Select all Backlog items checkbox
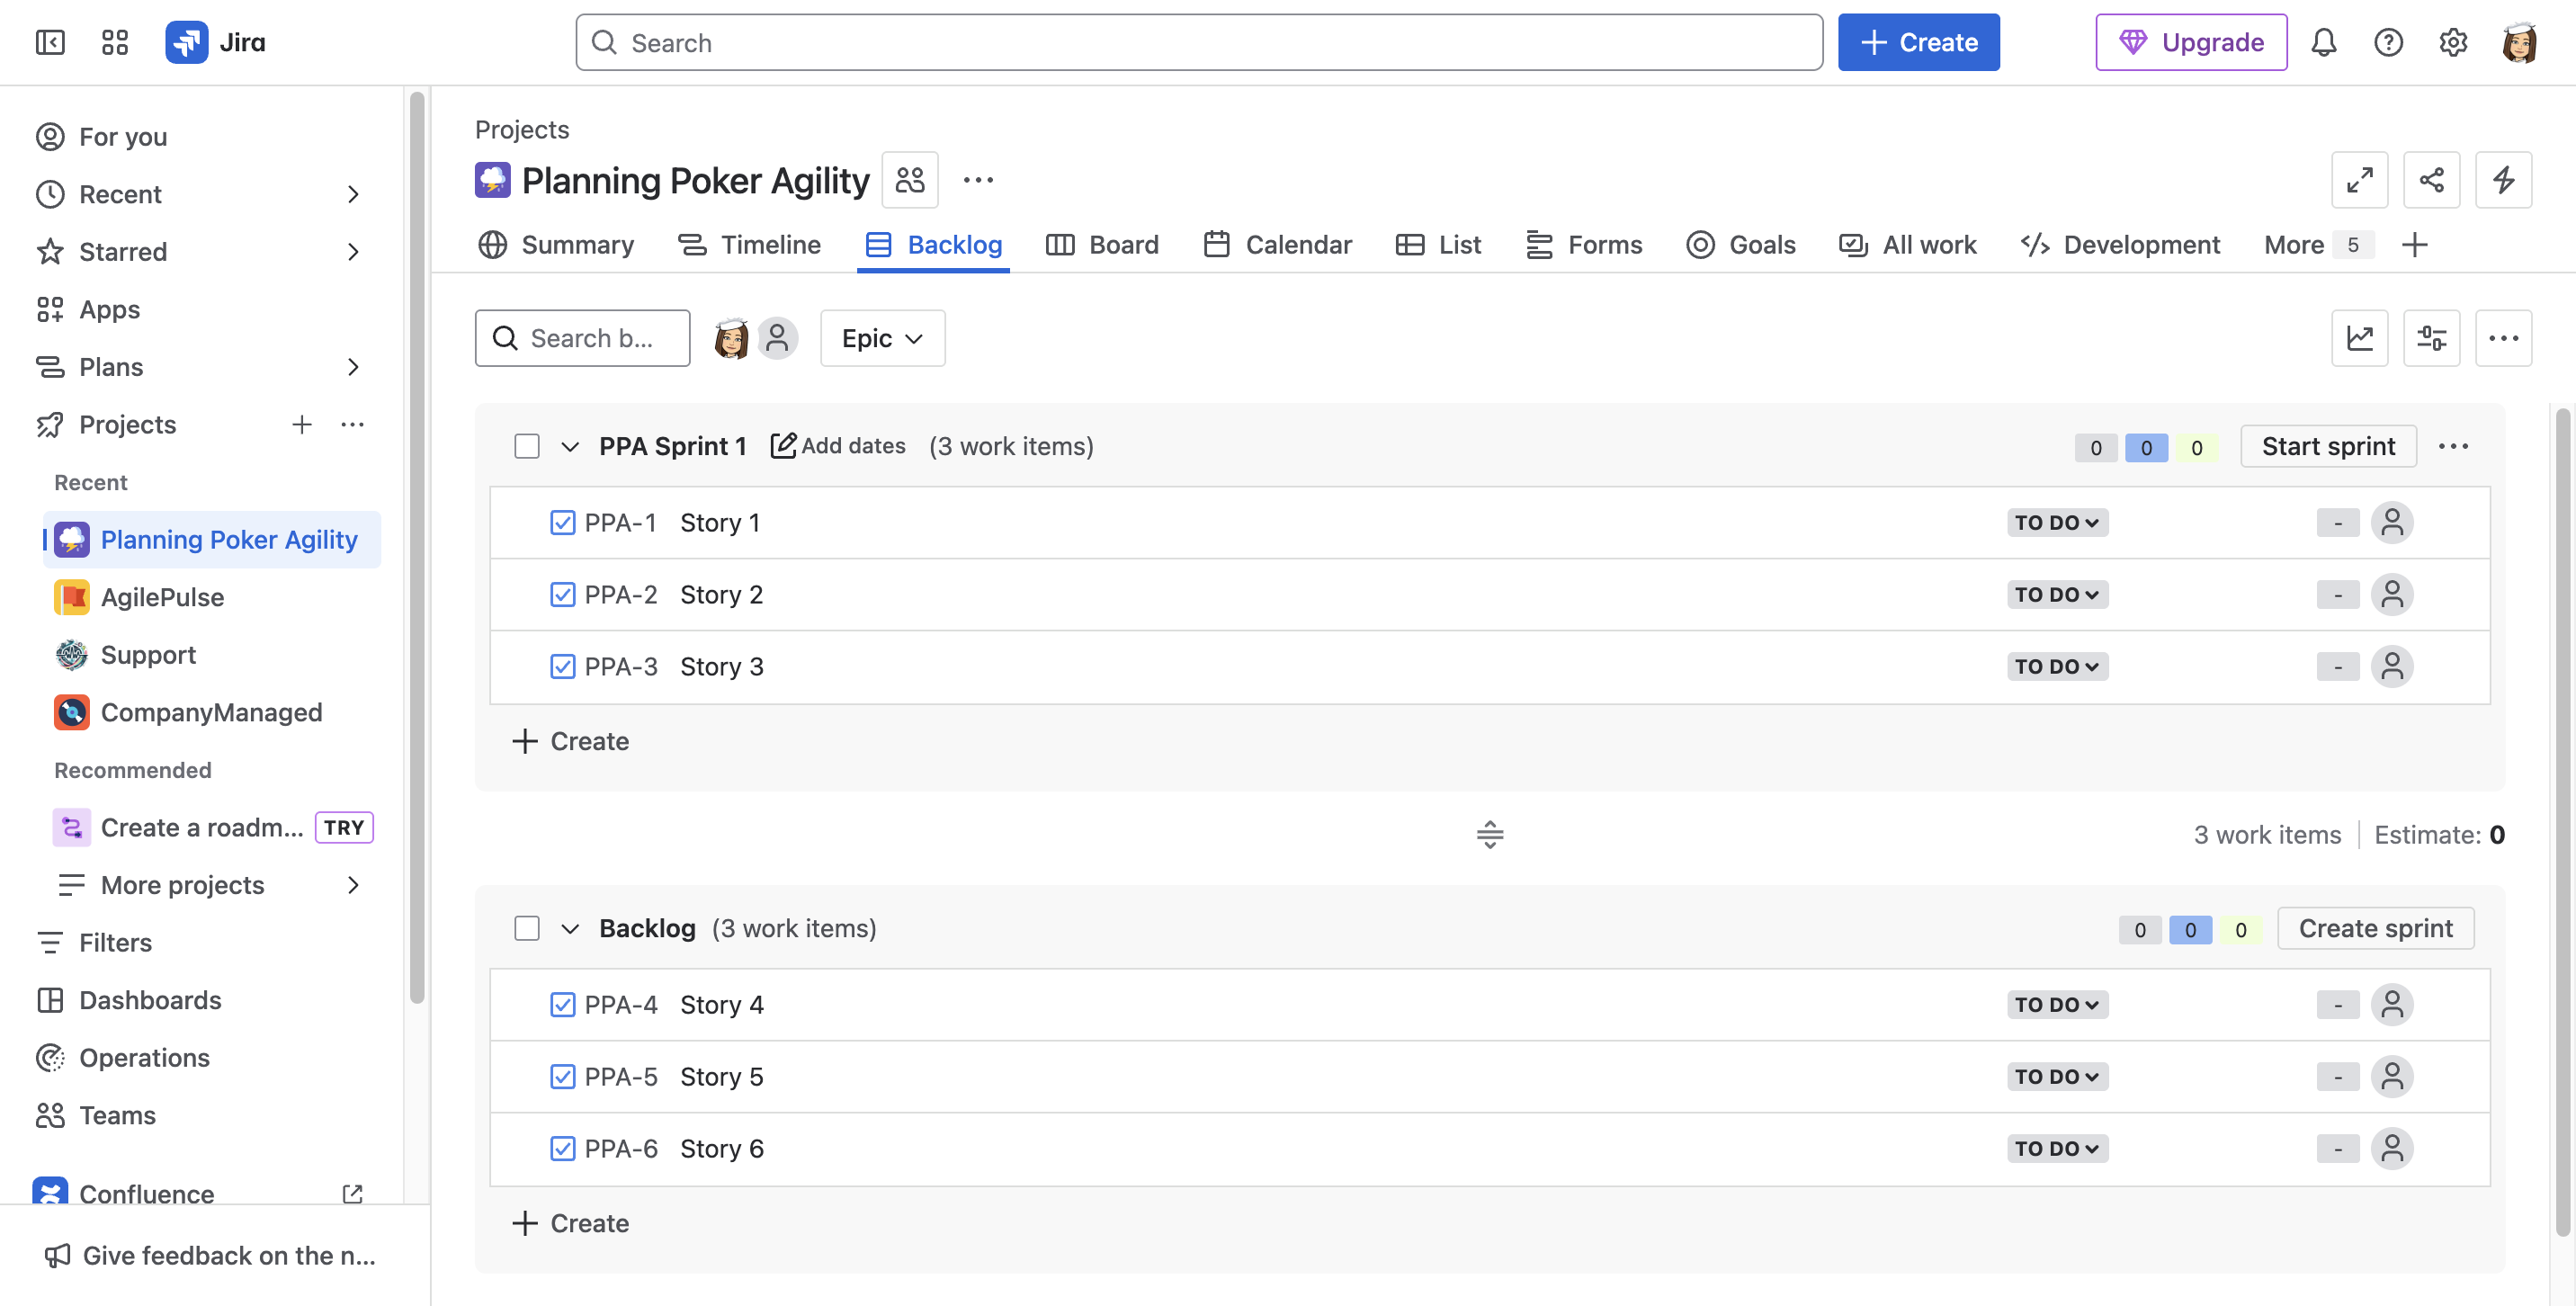2576x1306 pixels. [527, 928]
